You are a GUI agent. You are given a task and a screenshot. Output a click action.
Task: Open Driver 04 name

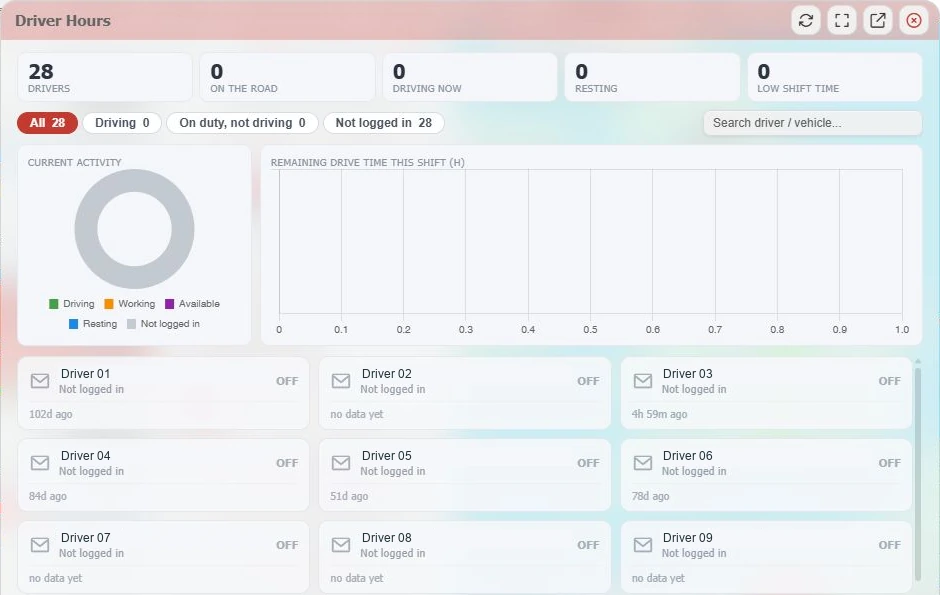[x=86, y=455]
